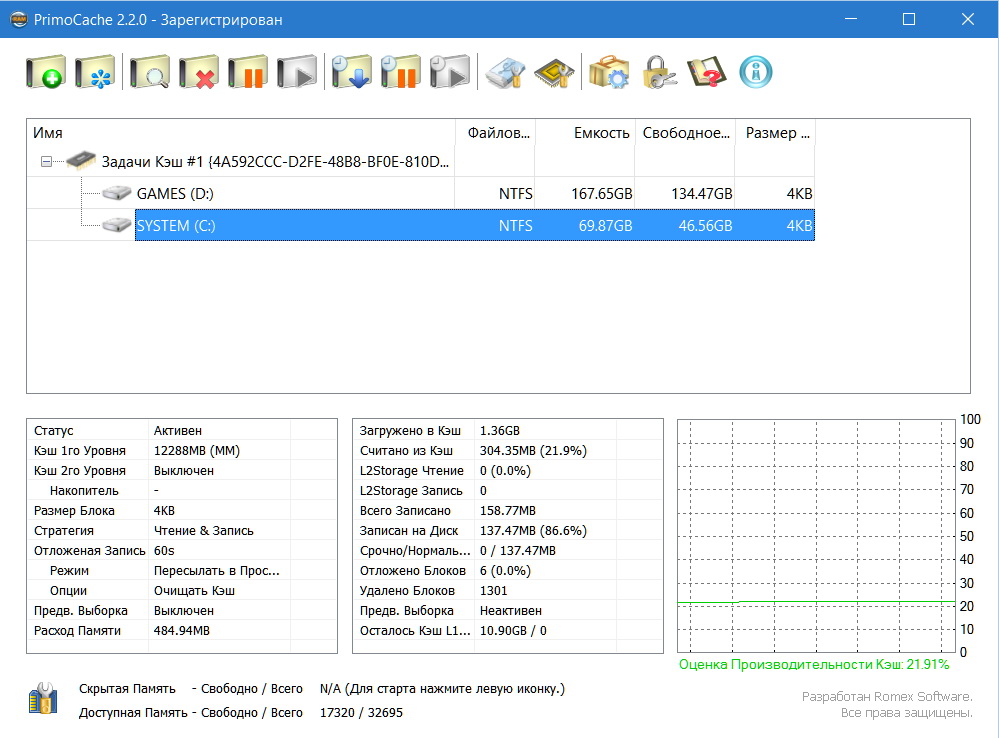Click the 12288MB (MM) level-1 cache value
The width and height of the screenshot is (999, 738).
point(197,451)
